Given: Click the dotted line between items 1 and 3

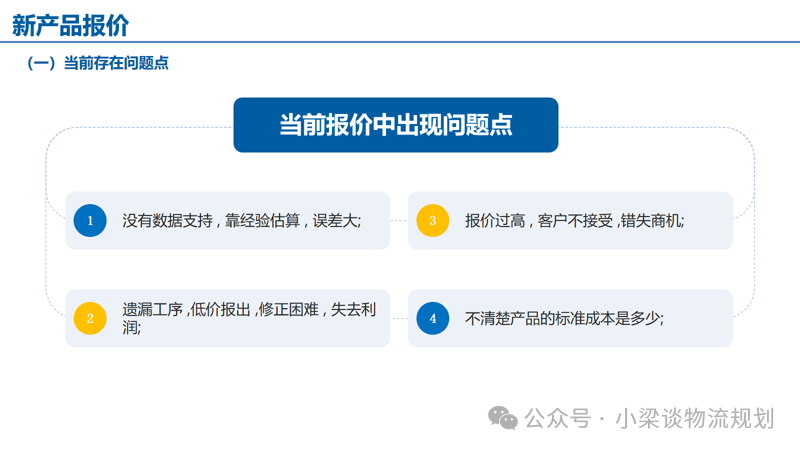Looking at the screenshot, I should (x=398, y=220).
